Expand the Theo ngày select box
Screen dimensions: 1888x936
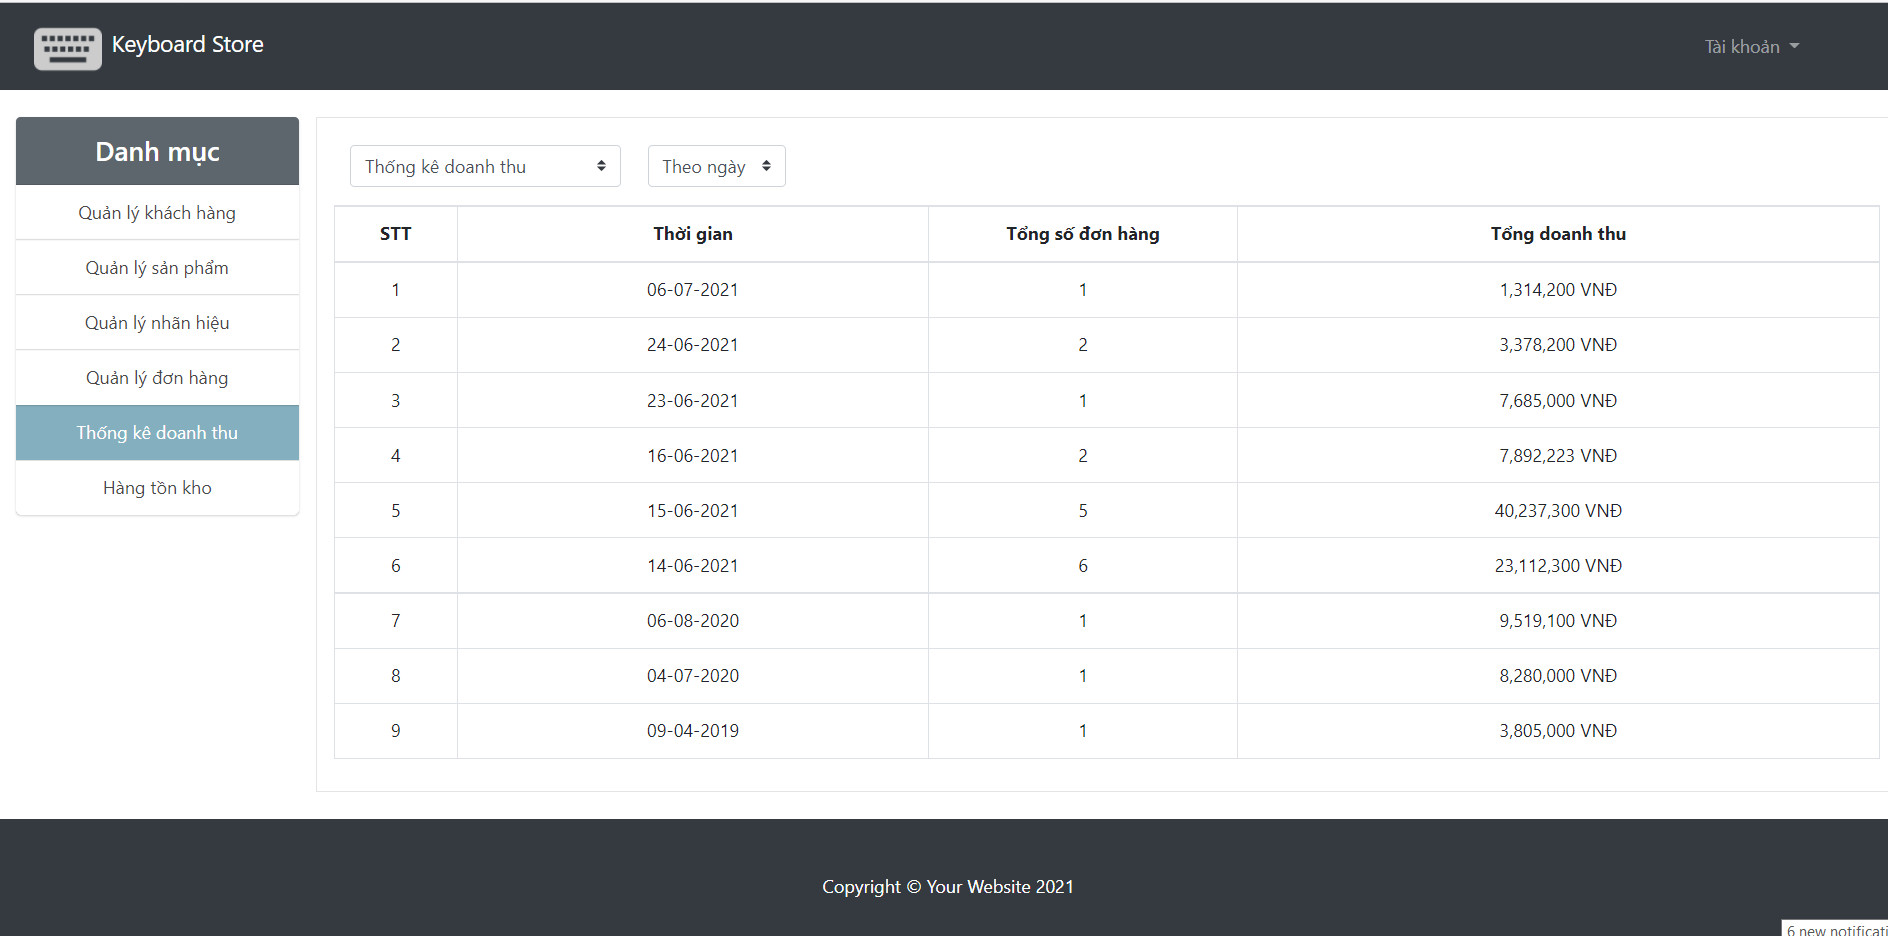pyautogui.click(x=717, y=166)
